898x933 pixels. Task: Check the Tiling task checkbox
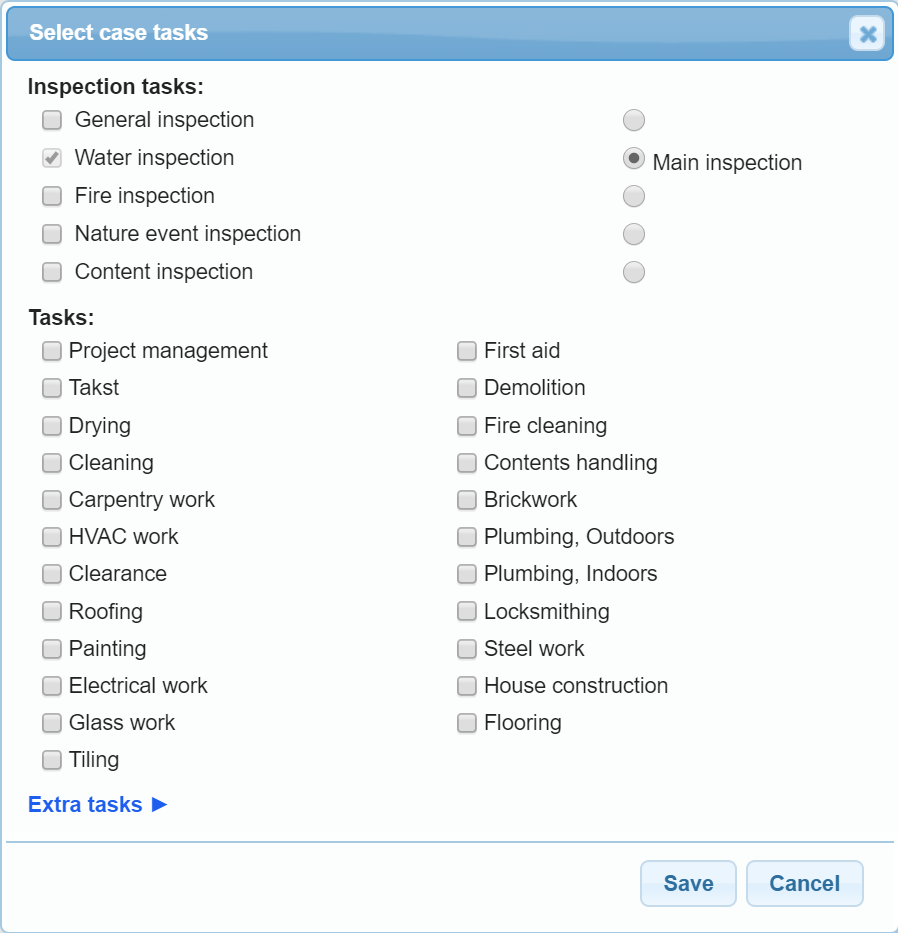tap(52, 760)
